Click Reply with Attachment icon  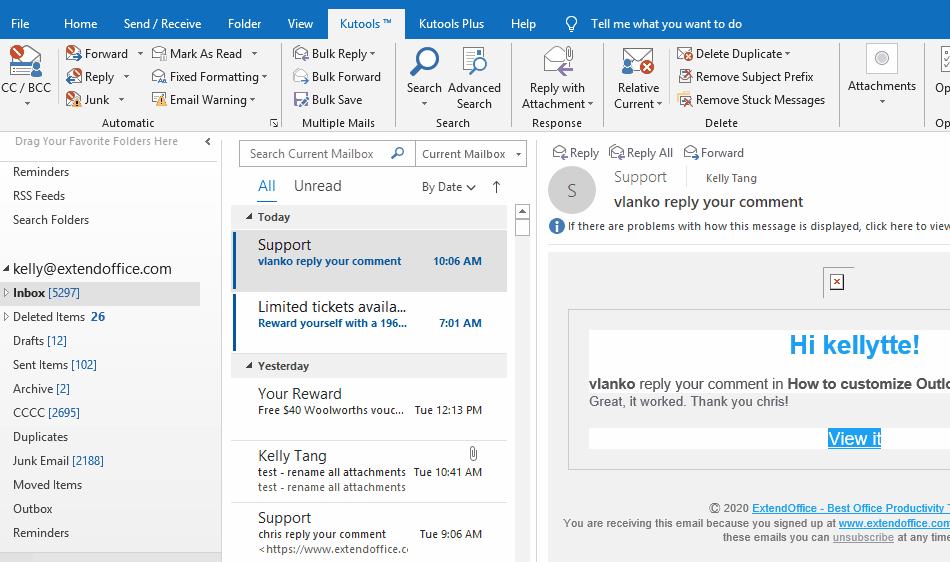click(557, 62)
